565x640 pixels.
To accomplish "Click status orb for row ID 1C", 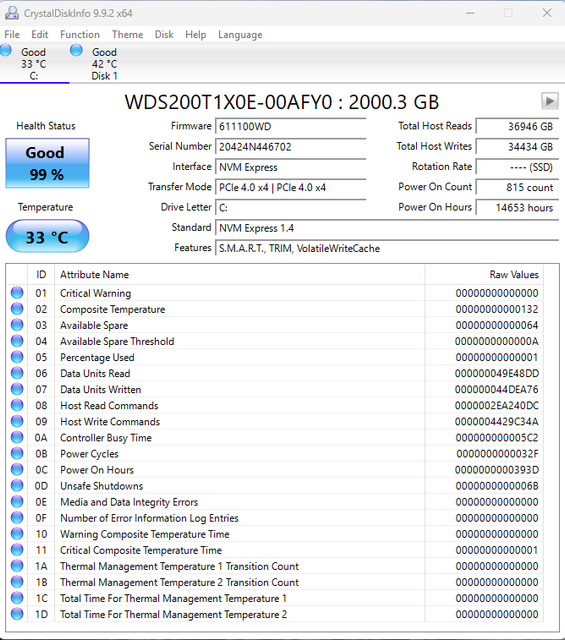I will coord(17,598).
